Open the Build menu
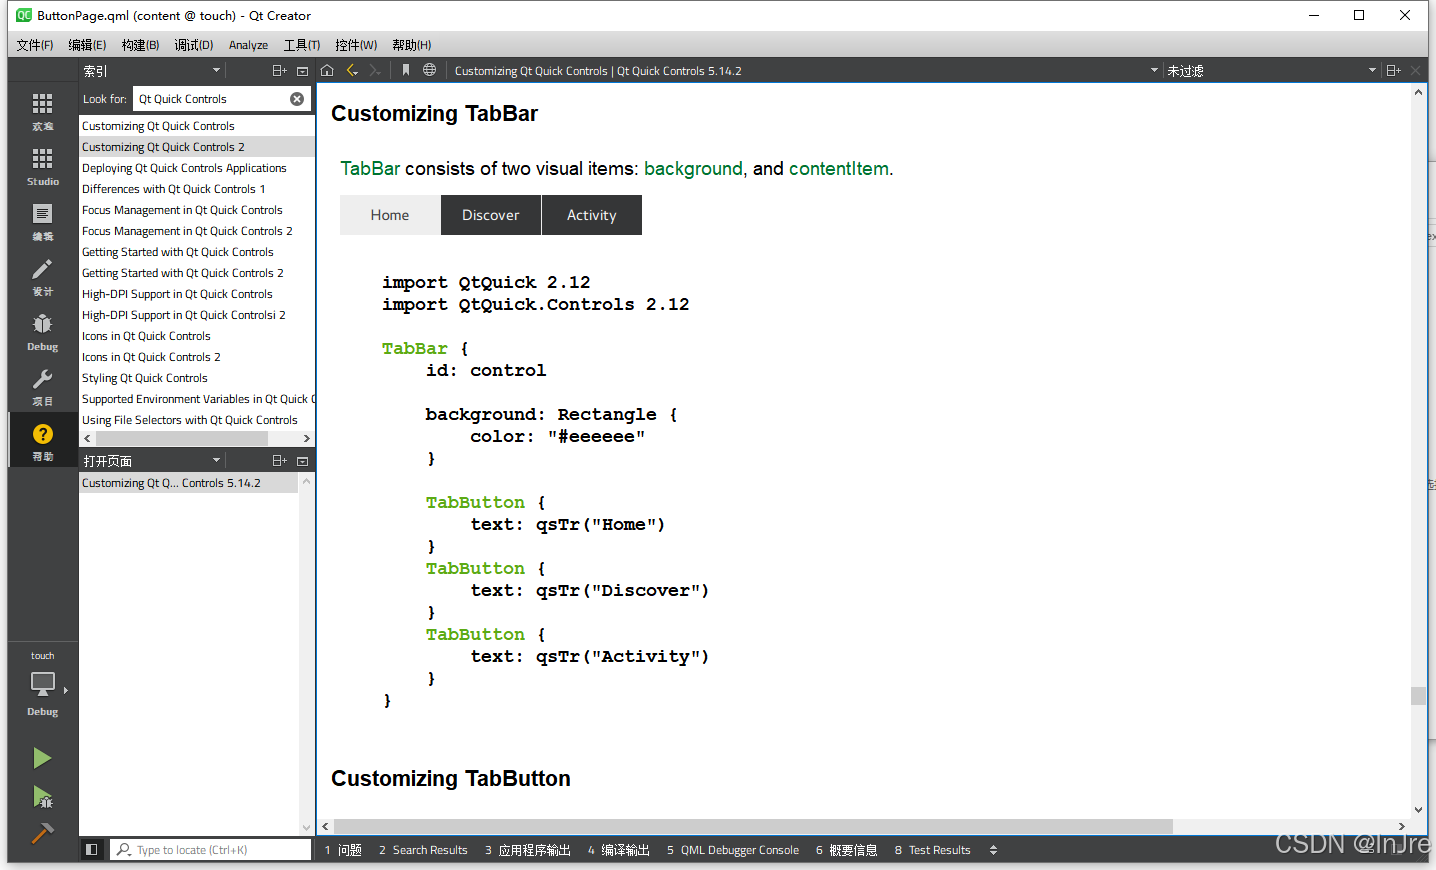The height and width of the screenshot is (870, 1436). (140, 45)
